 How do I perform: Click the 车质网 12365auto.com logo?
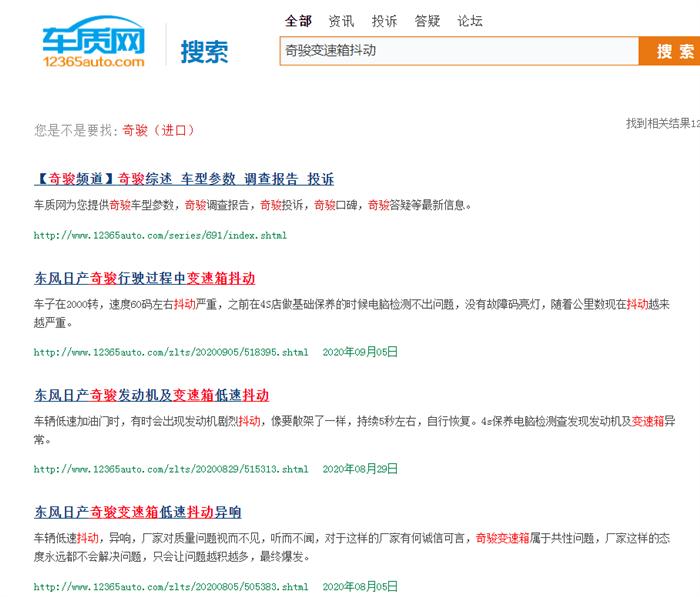point(94,42)
